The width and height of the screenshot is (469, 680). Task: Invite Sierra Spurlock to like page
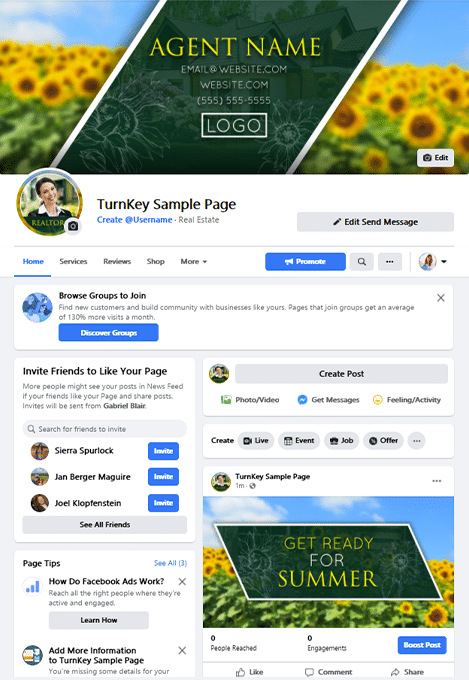tap(163, 451)
